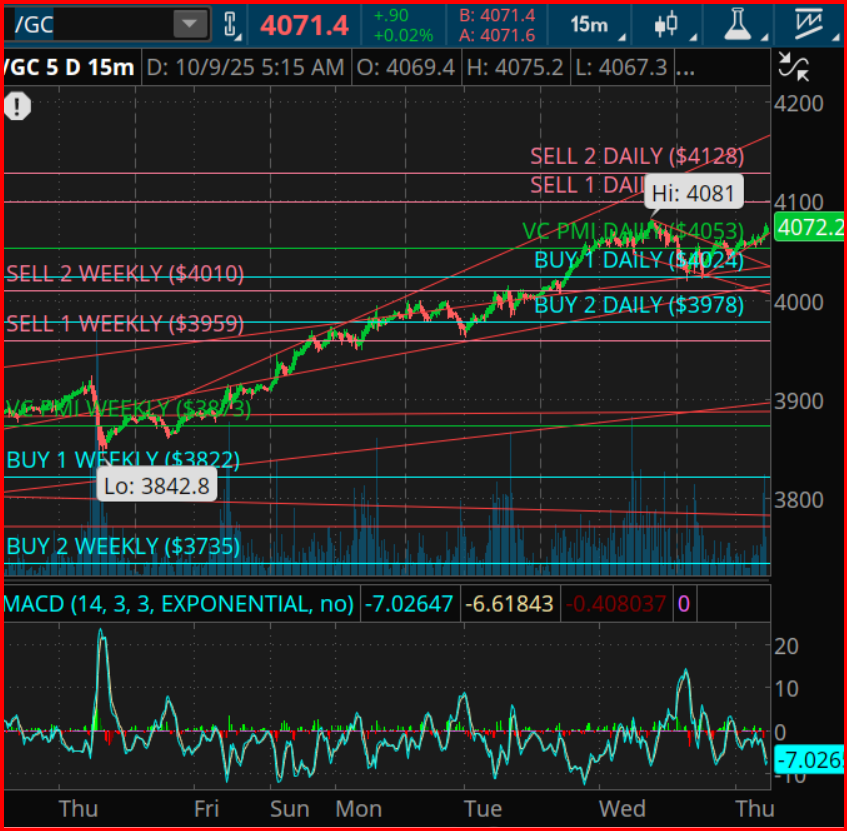The height and width of the screenshot is (831, 847).
Task: Click the exclamation alert icon on chart
Action: (x=18, y=106)
